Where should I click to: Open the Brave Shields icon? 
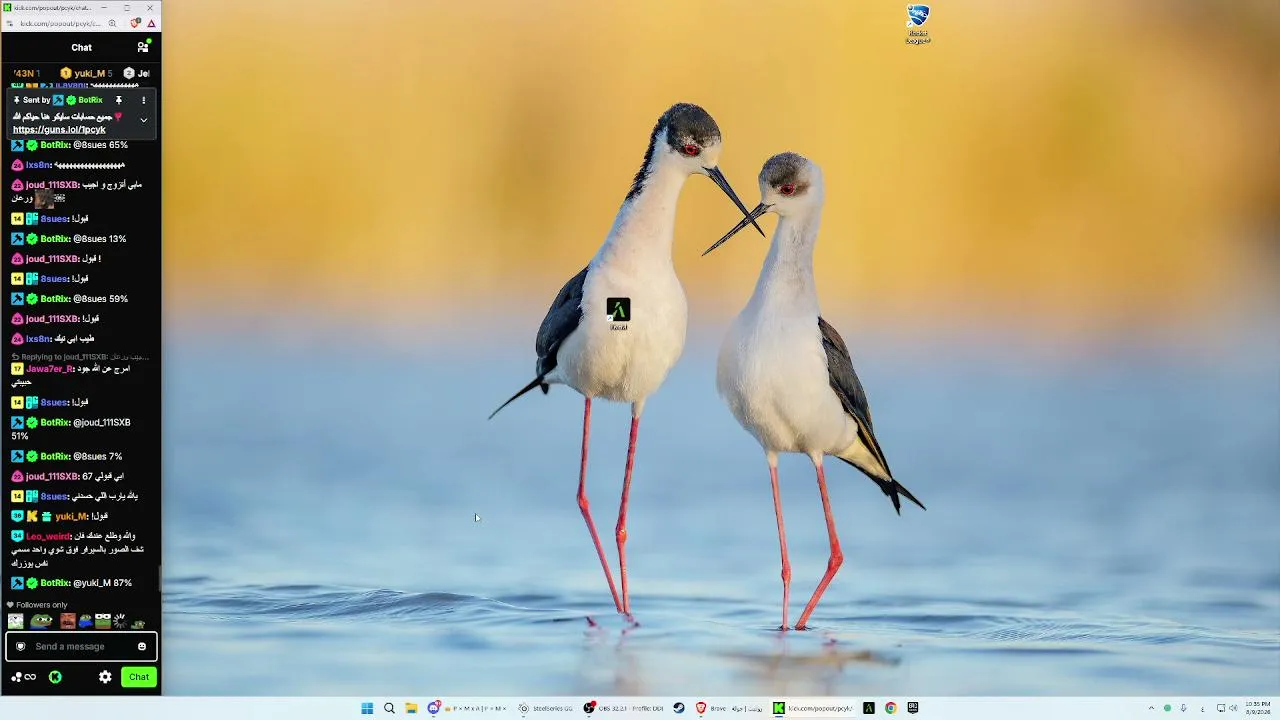tap(136, 23)
